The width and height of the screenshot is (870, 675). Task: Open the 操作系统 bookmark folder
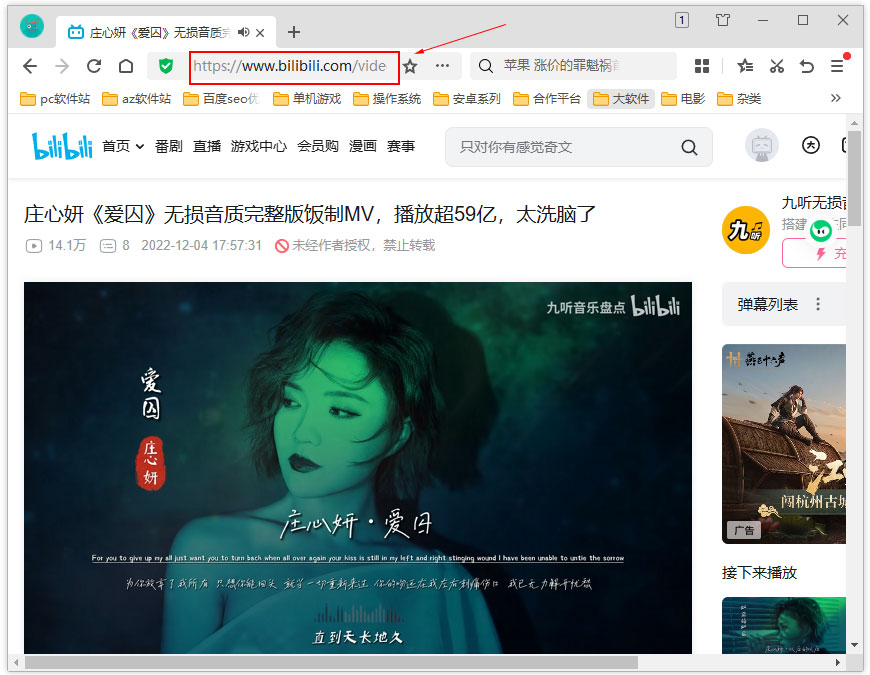coord(387,99)
